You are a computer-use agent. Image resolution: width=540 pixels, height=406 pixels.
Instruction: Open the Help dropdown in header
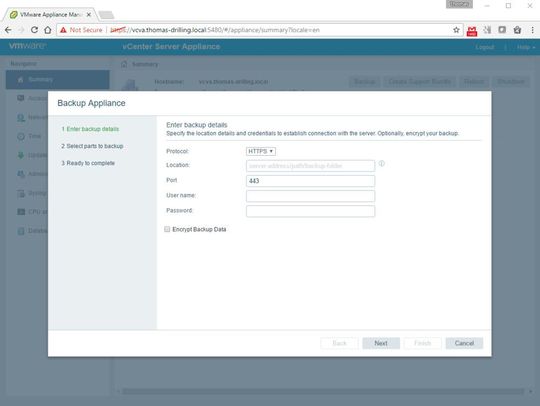click(x=526, y=47)
